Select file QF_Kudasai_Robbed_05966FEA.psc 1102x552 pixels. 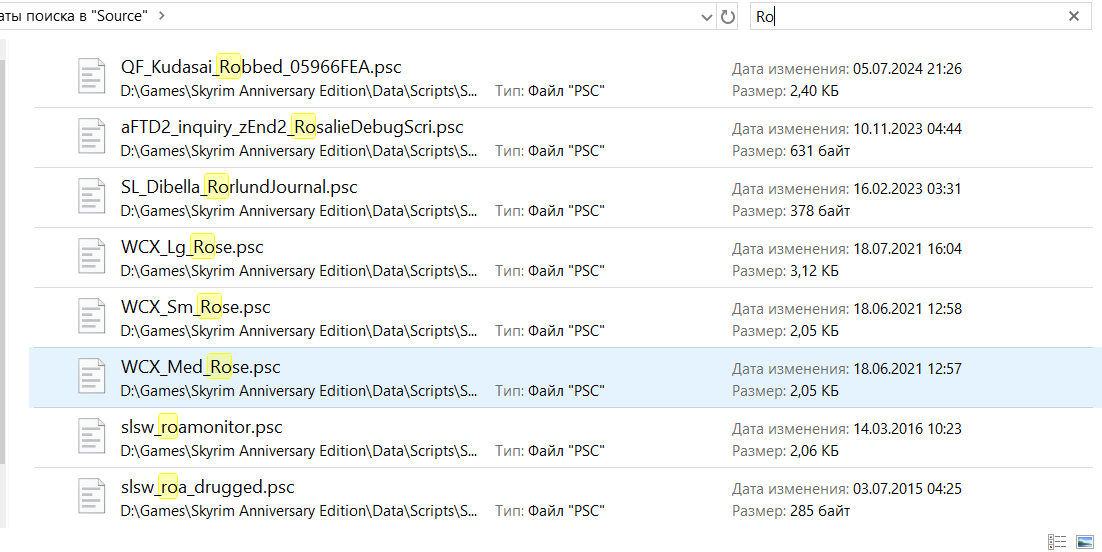(x=261, y=67)
